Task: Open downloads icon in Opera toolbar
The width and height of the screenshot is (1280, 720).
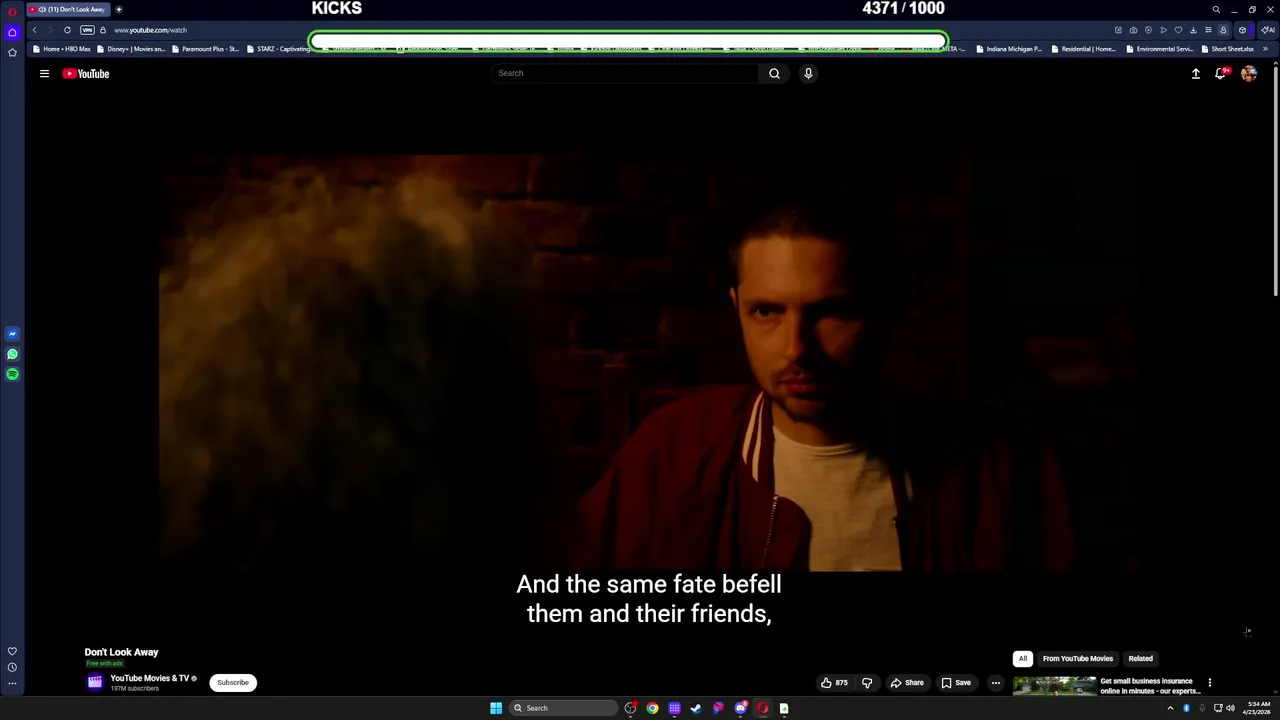Action: [1193, 30]
